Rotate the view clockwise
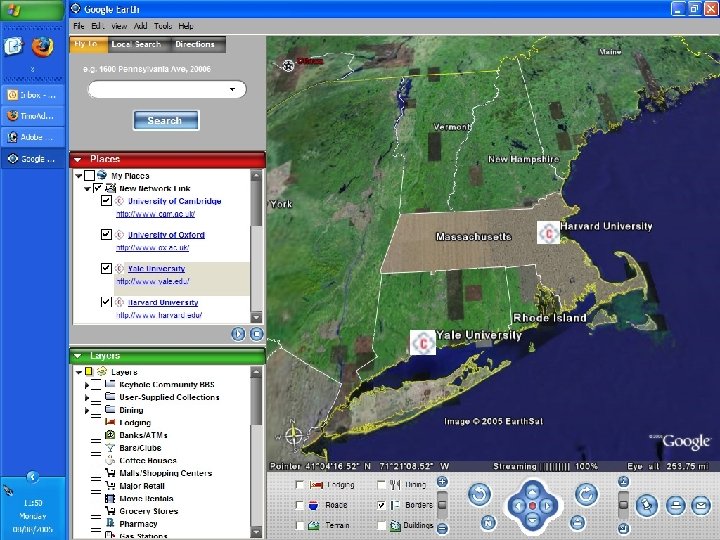This screenshot has width=720, height=540. (586, 494)
